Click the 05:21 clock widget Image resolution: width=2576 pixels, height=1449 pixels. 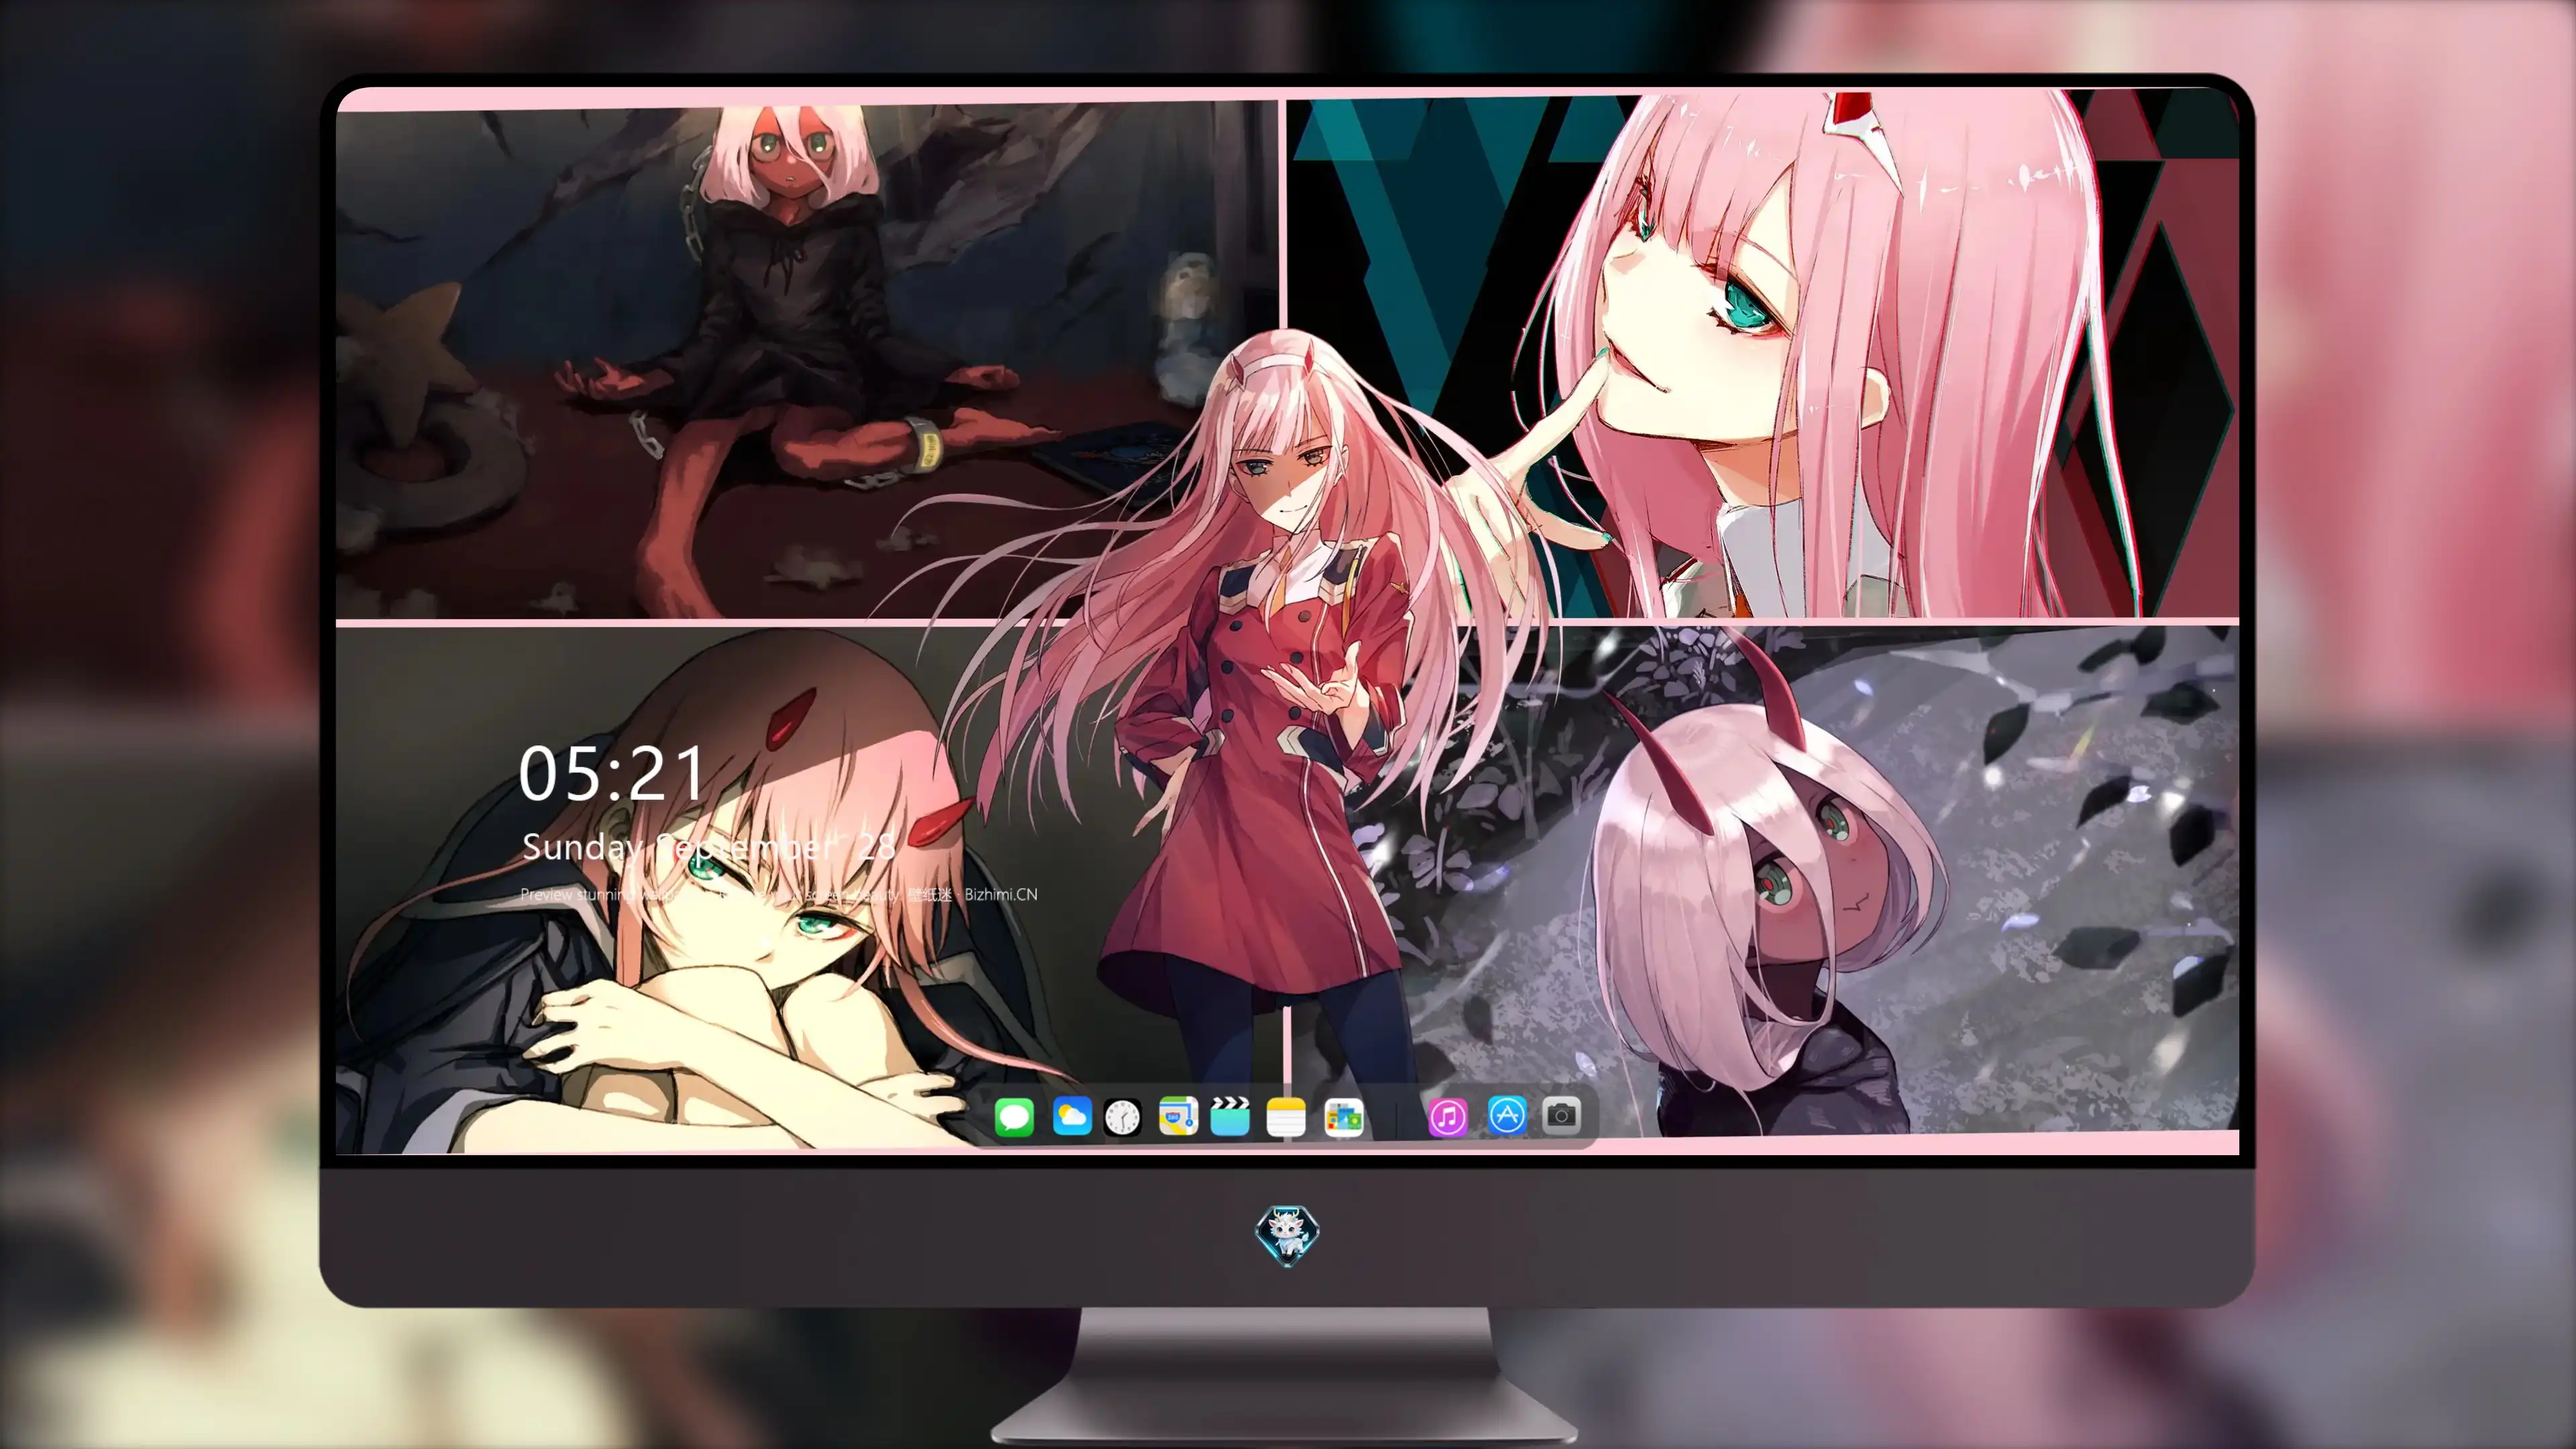[612, 774]
